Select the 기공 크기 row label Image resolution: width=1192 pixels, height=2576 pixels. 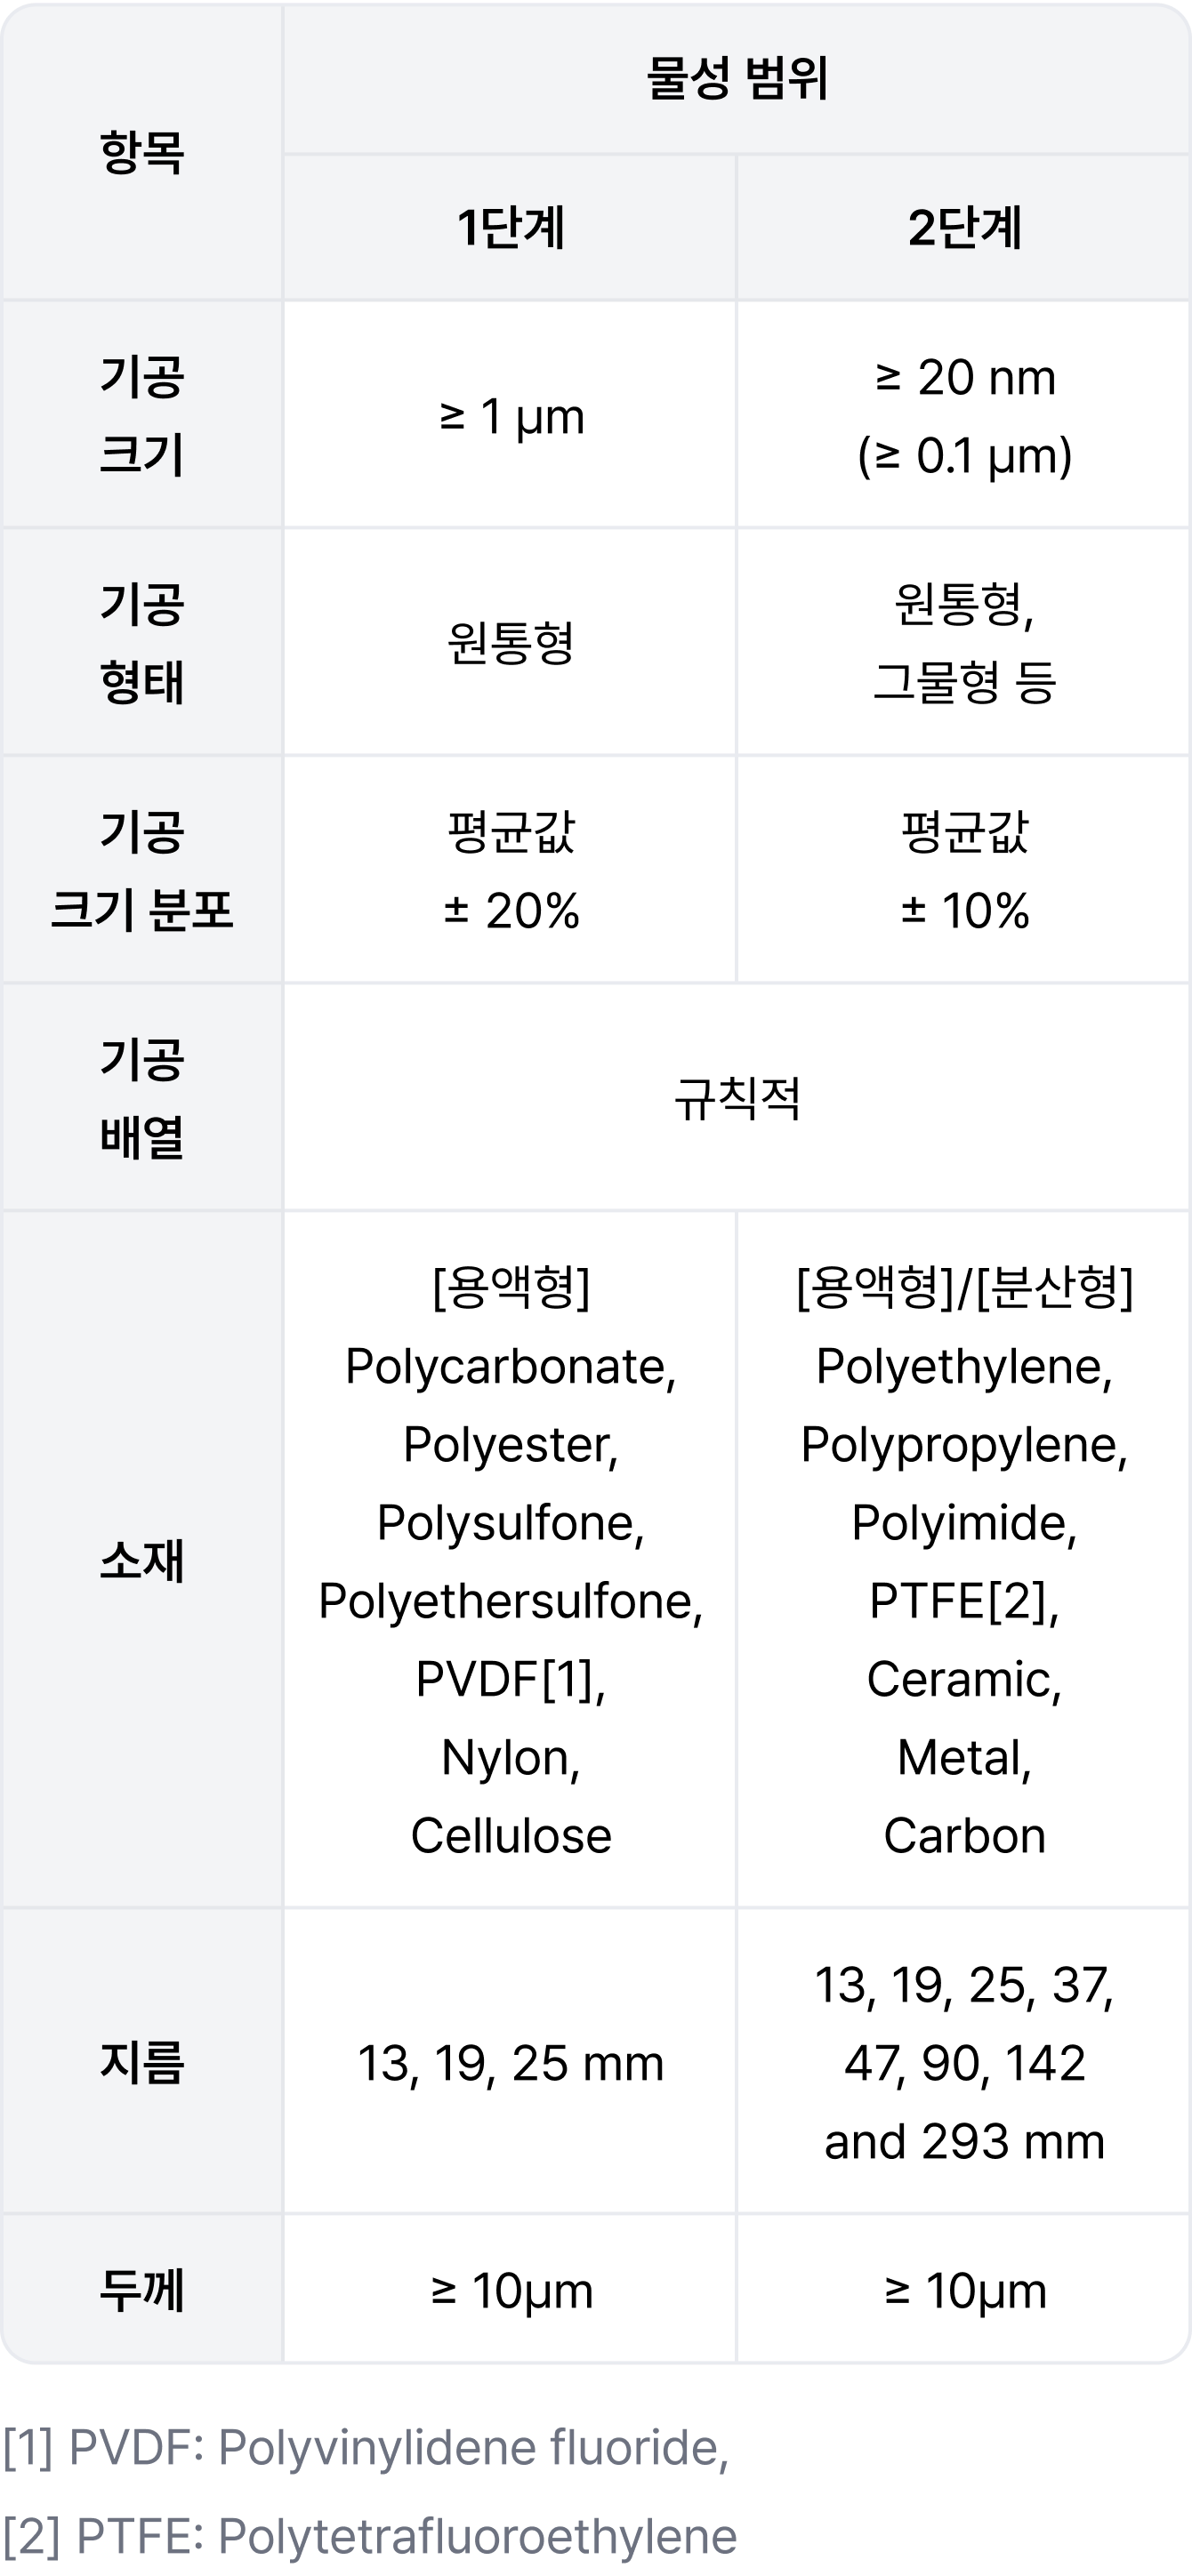click(x=142, y=415)
